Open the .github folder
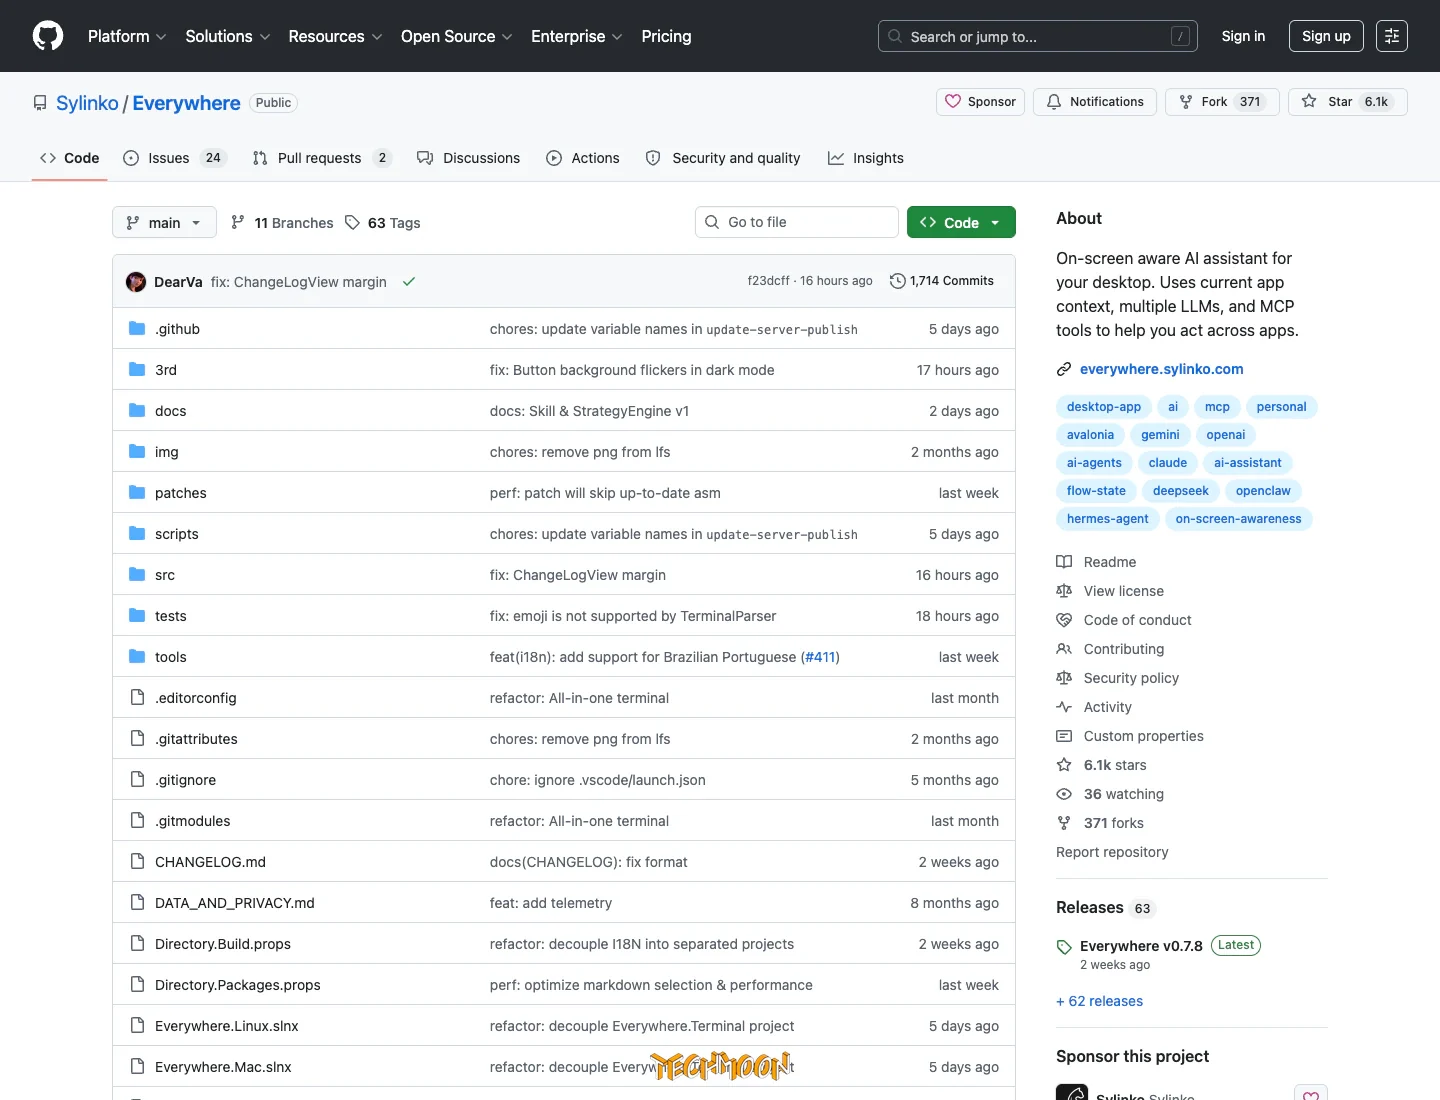The width and height of the screenshot is (1440, 1100). tap(177, 329)
